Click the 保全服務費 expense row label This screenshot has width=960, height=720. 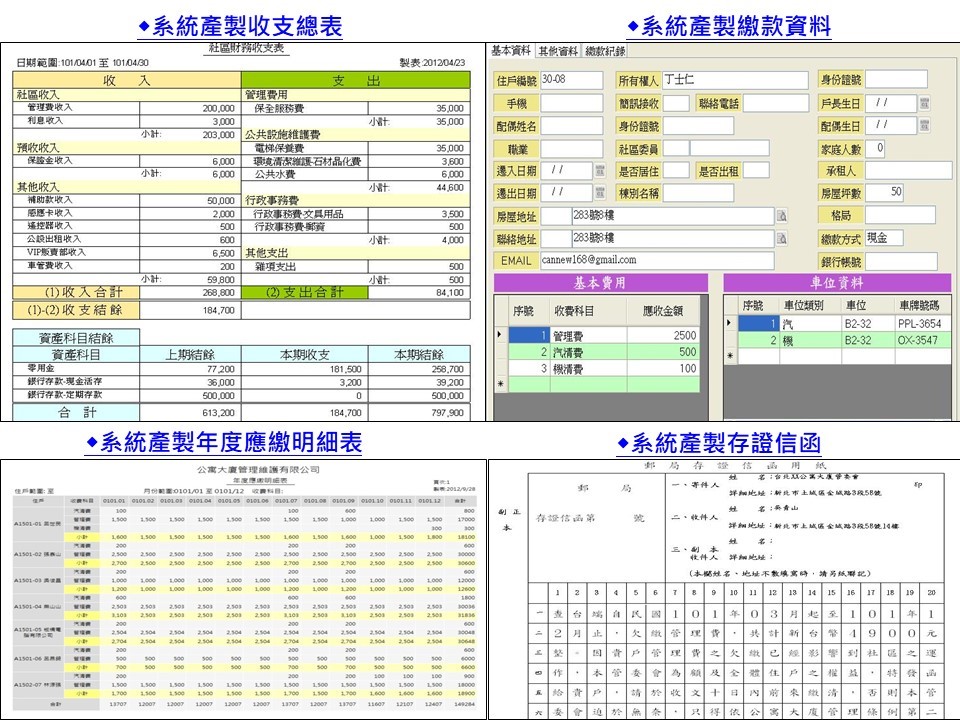coord(279,108)
